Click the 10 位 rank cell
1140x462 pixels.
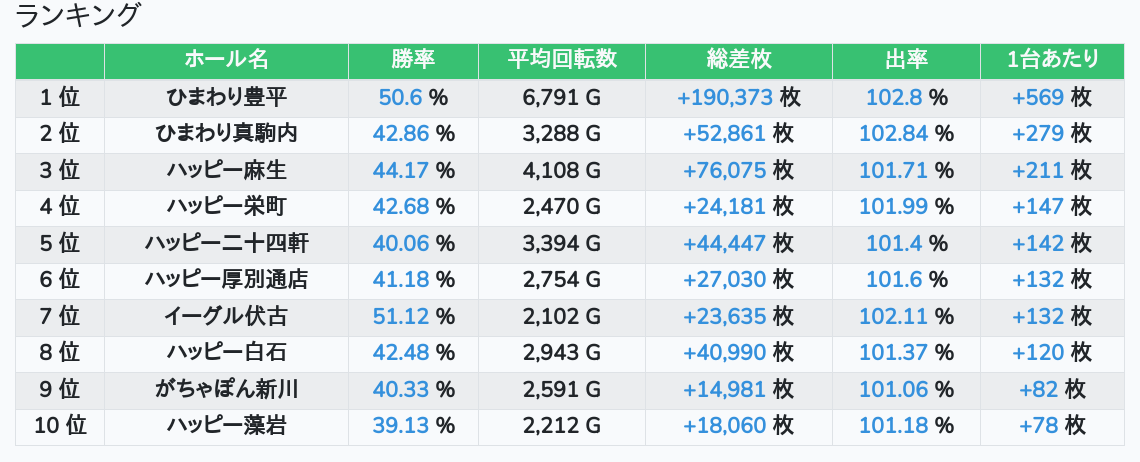pos(60,426)
